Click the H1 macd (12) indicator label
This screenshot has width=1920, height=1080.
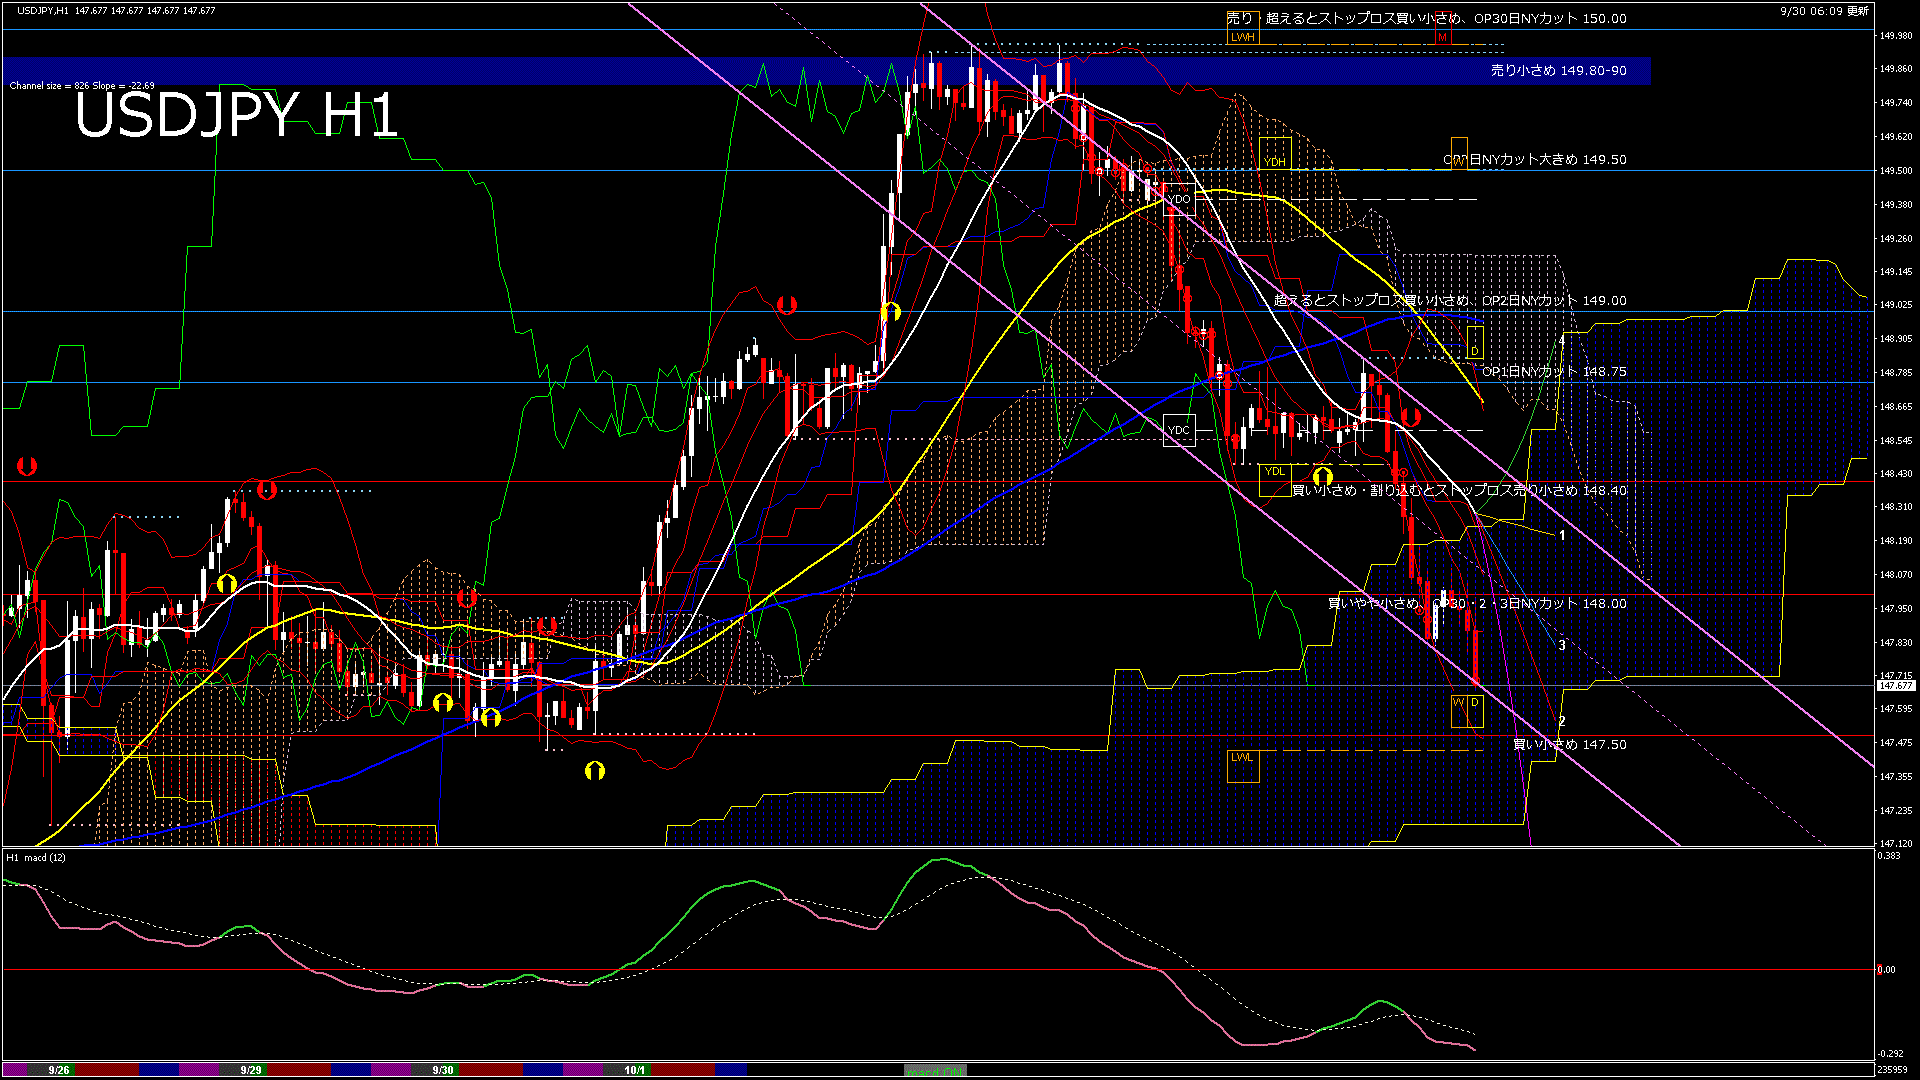tap(37, 858)
